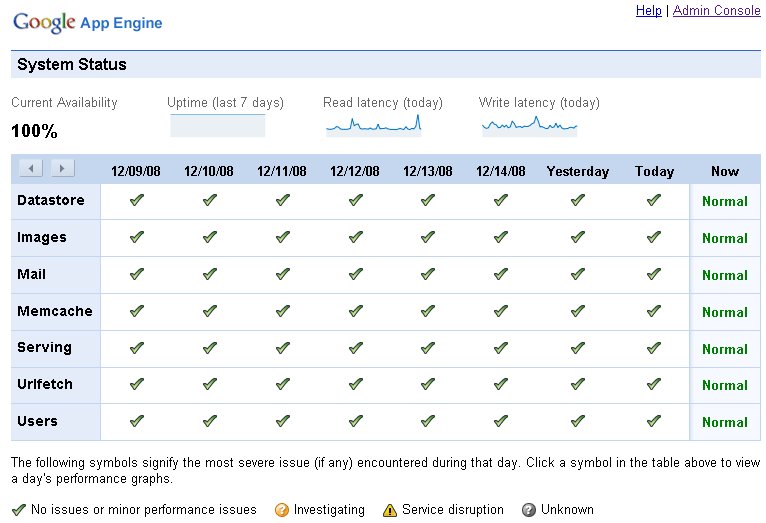Click Users checkmark for 12/14/08
The width and height of the screenshot is (766, 523).
[501, 421]
